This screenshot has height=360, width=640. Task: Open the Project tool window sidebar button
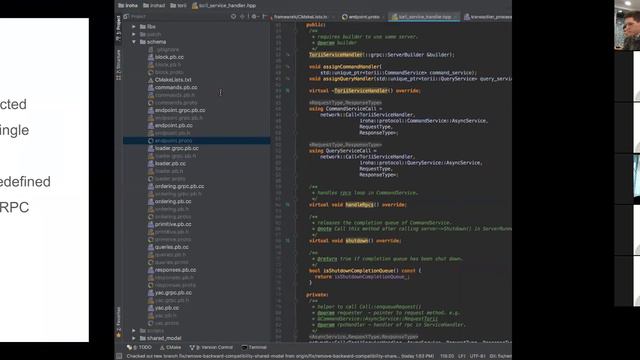[119, 29]
